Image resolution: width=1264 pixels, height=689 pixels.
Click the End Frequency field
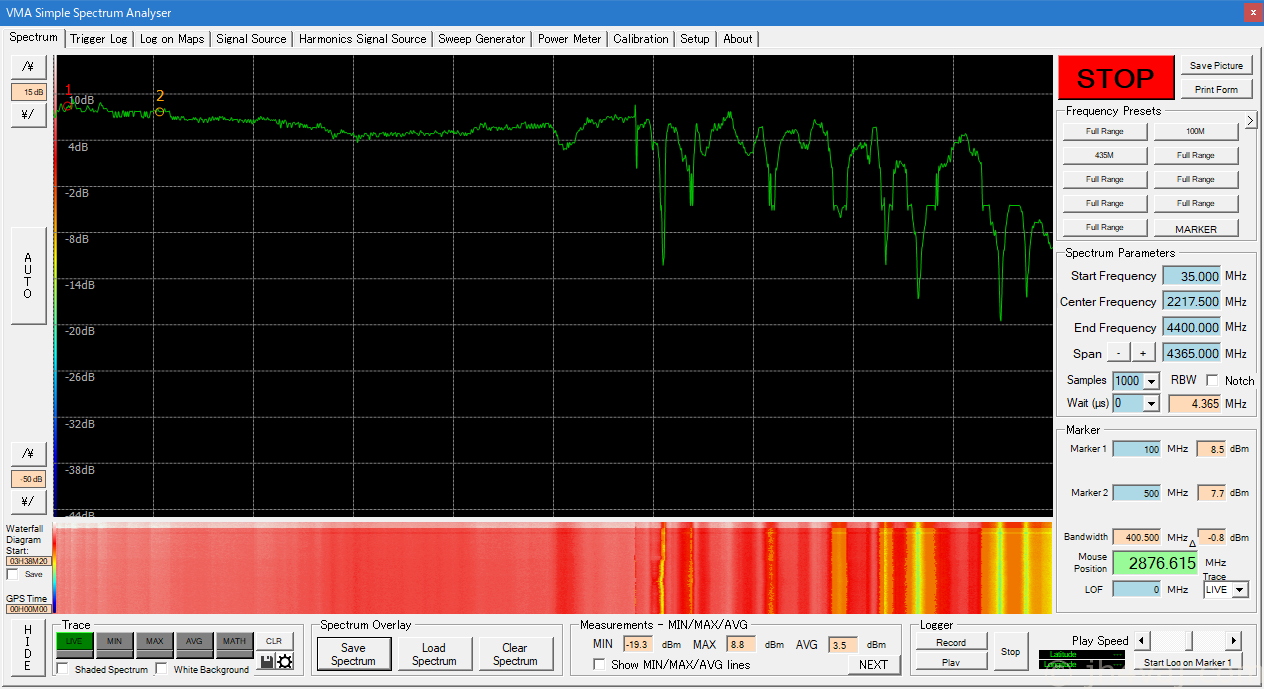point(1191,328)
